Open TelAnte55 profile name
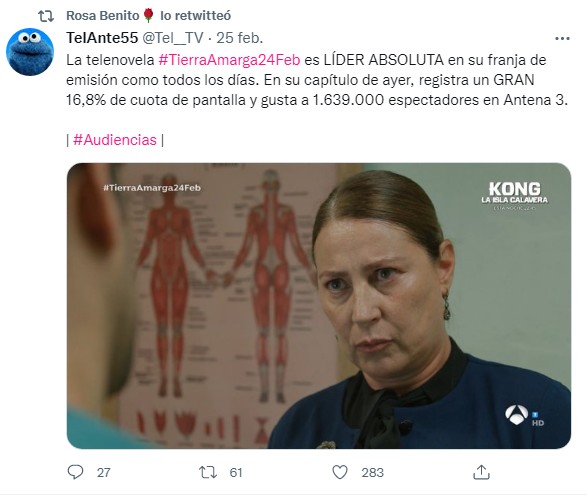This screenshot has height=499, width=587. (x=102, y=38)
